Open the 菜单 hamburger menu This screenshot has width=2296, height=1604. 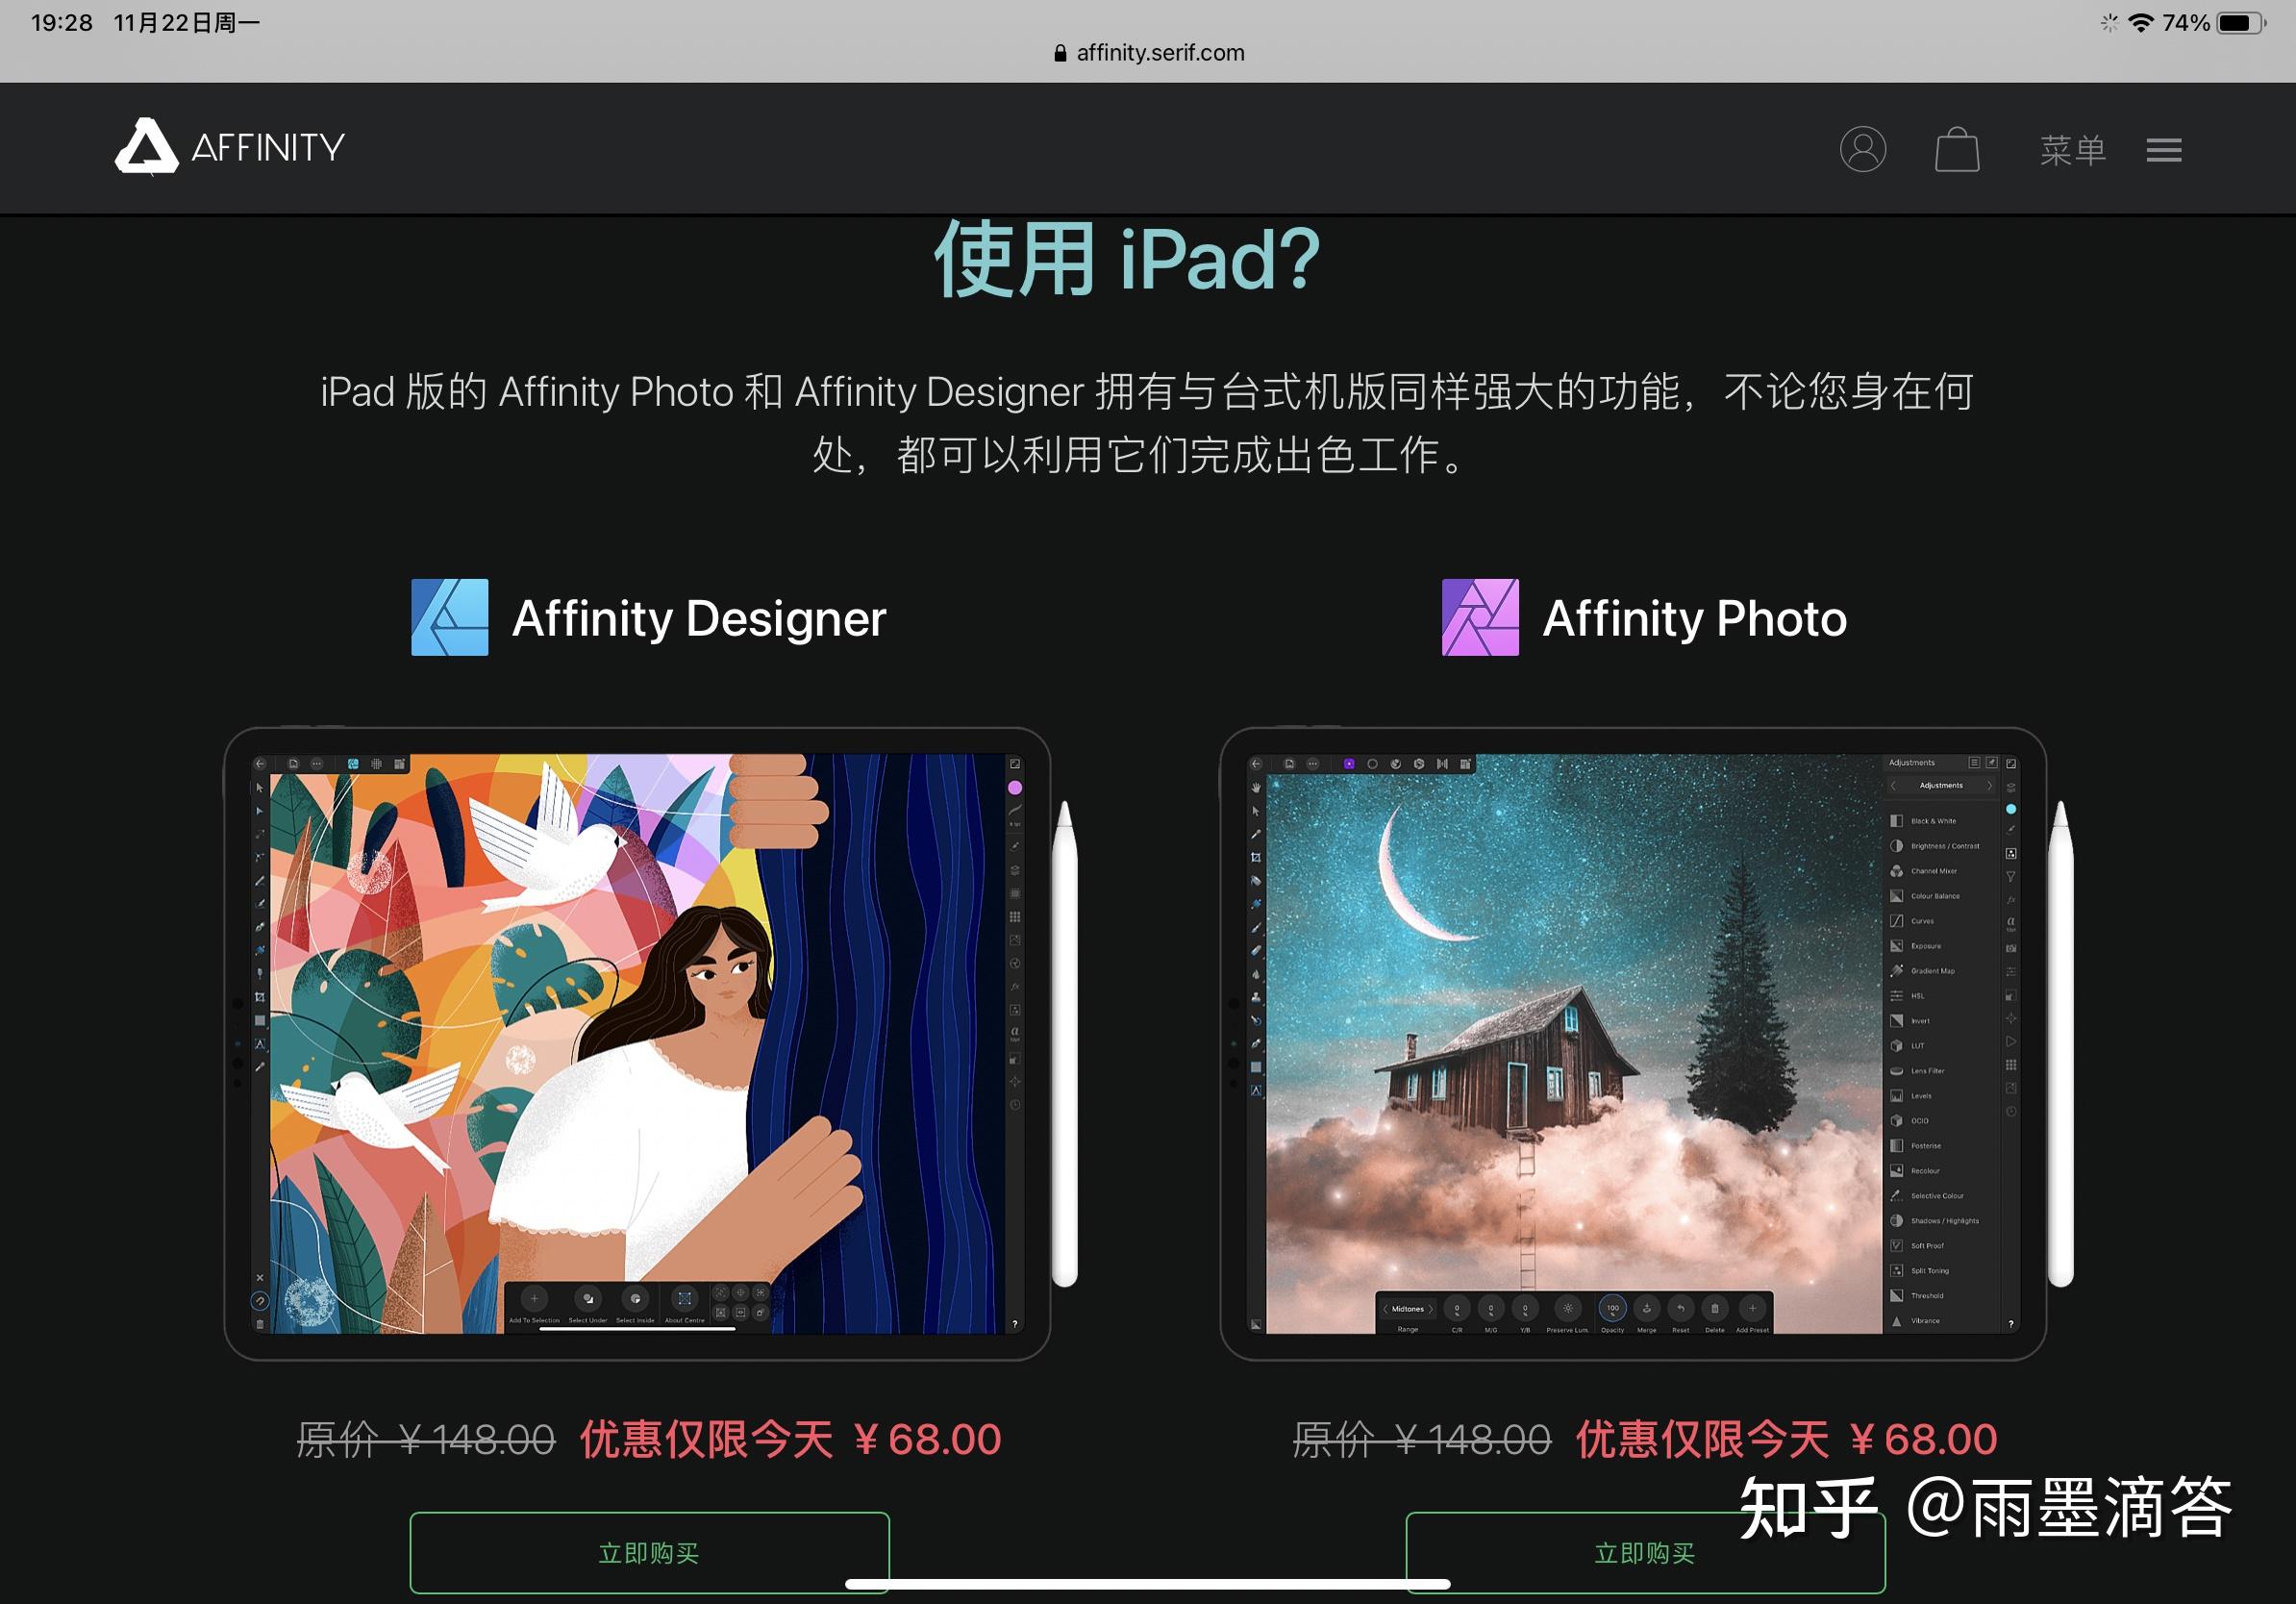[2111, 150]
